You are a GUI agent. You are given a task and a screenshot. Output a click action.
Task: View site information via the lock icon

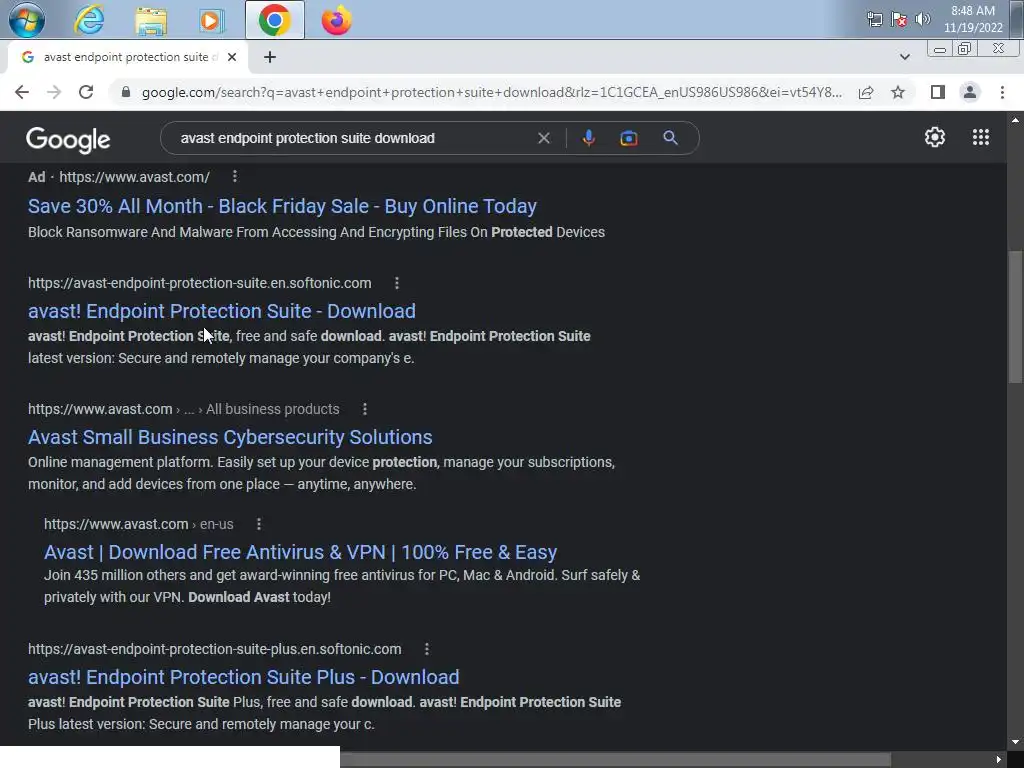pos(126,92)
